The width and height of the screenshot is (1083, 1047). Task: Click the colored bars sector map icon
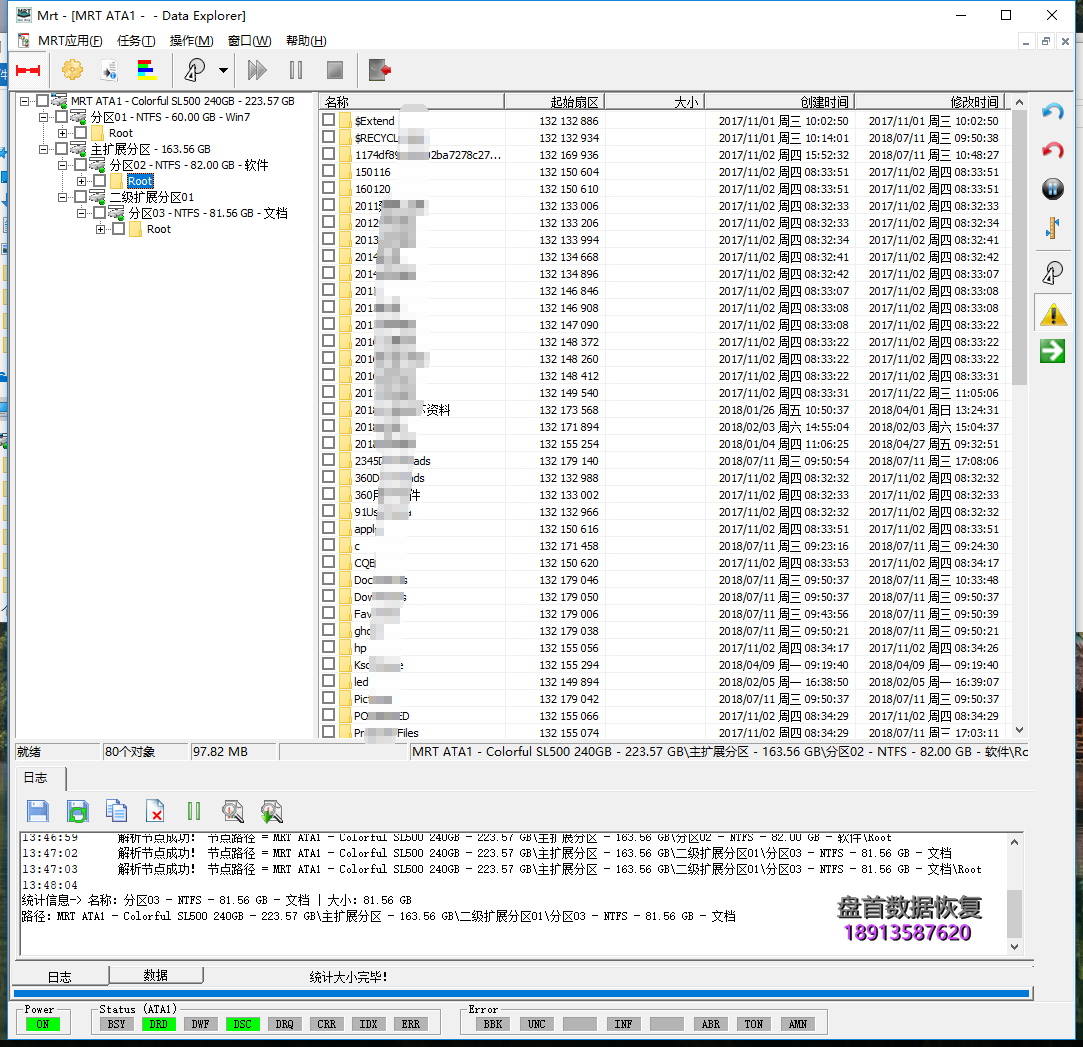(147, 70)
